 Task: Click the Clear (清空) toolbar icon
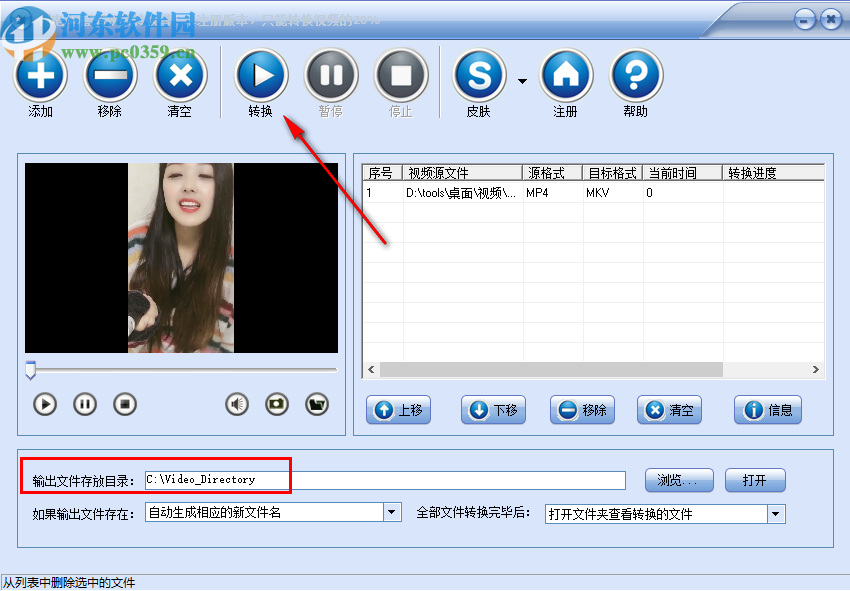pos(180,75)
